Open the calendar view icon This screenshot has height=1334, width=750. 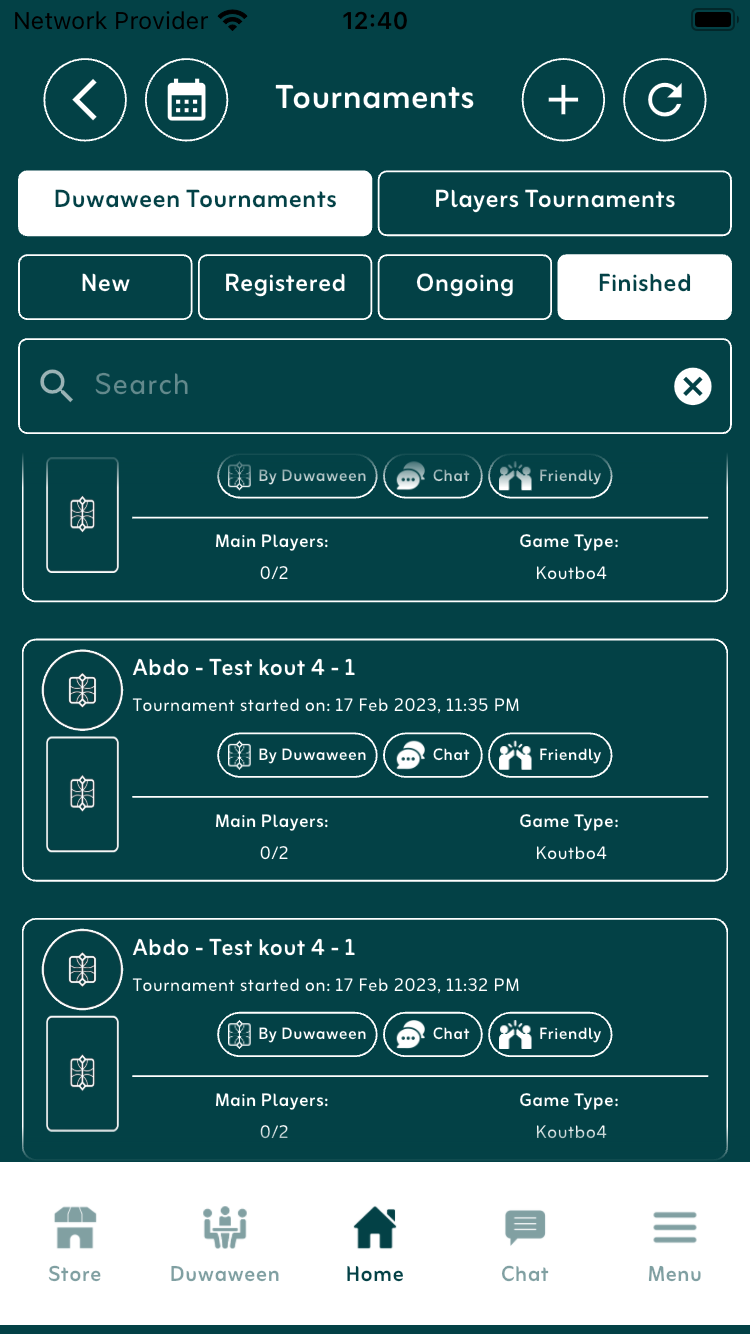187,100
